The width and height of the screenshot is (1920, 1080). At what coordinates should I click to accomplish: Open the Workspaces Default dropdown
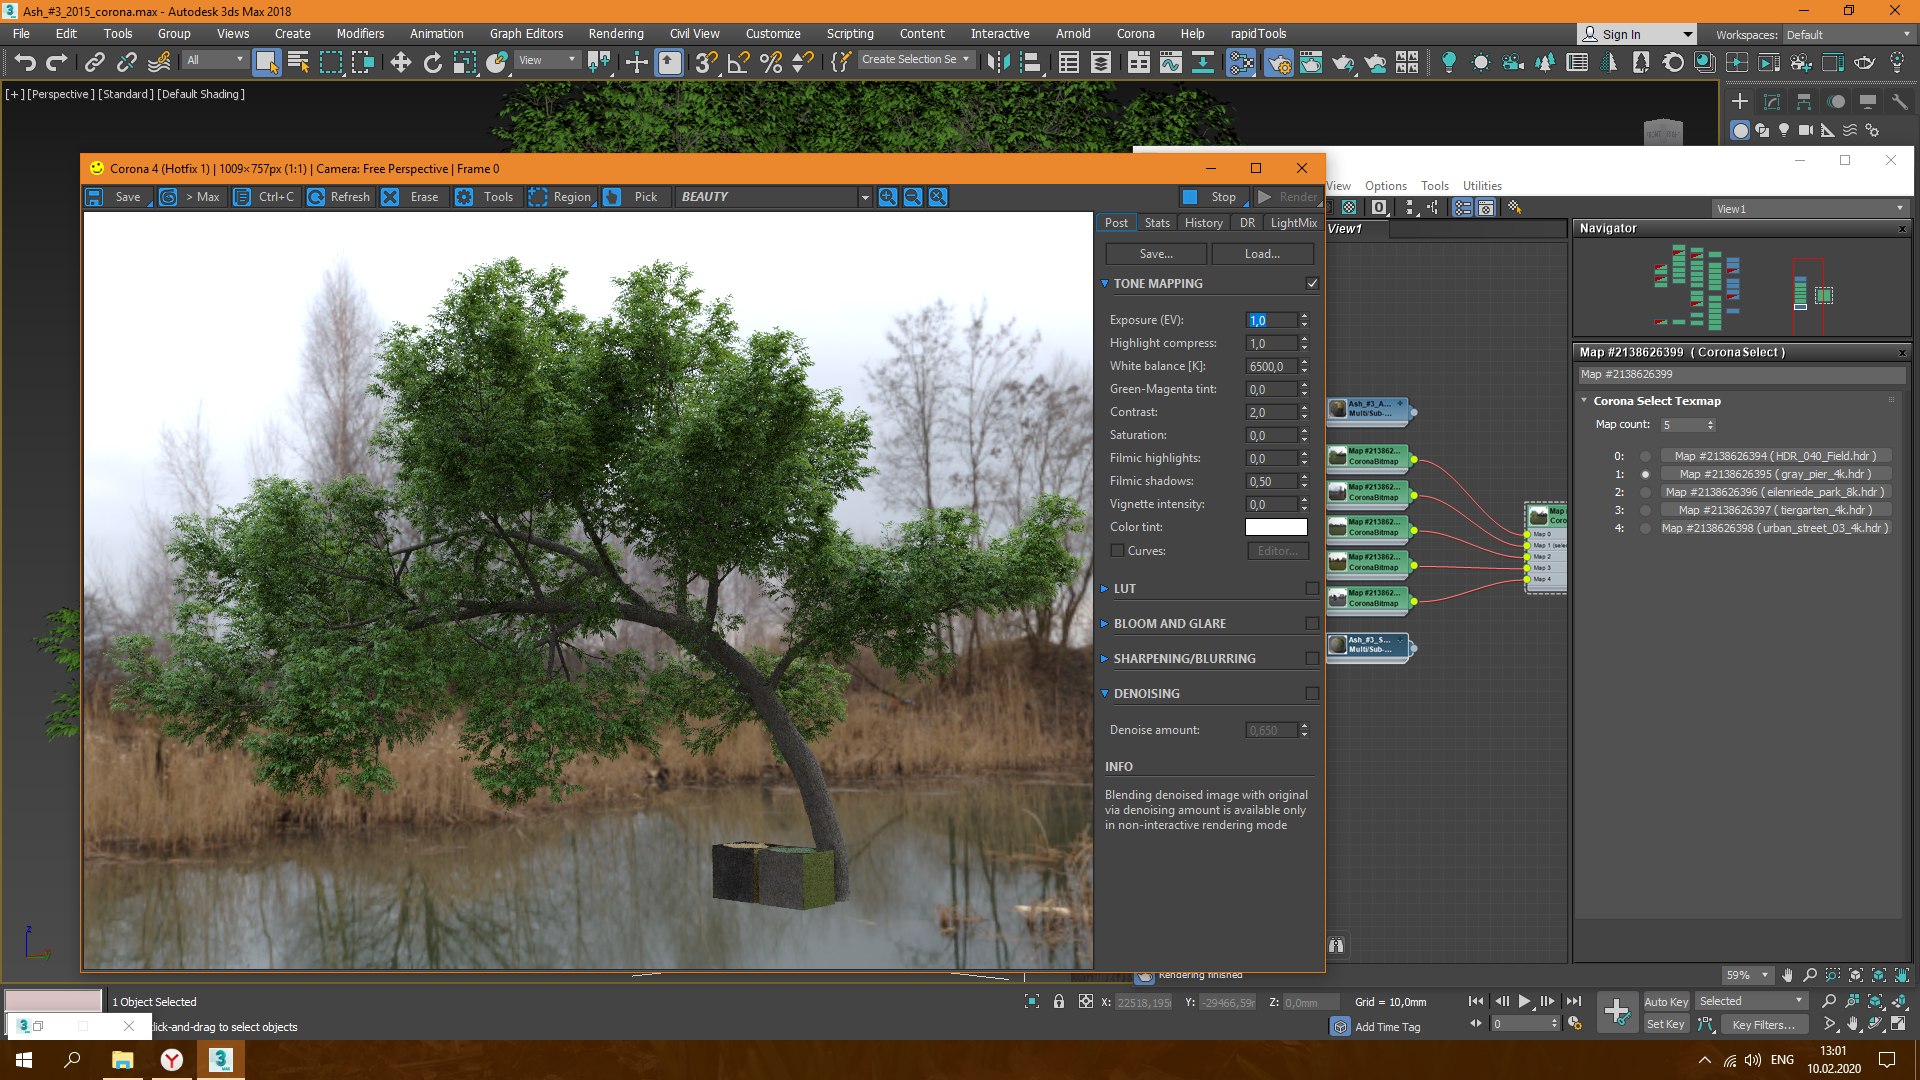click(x=1848, y=35)
